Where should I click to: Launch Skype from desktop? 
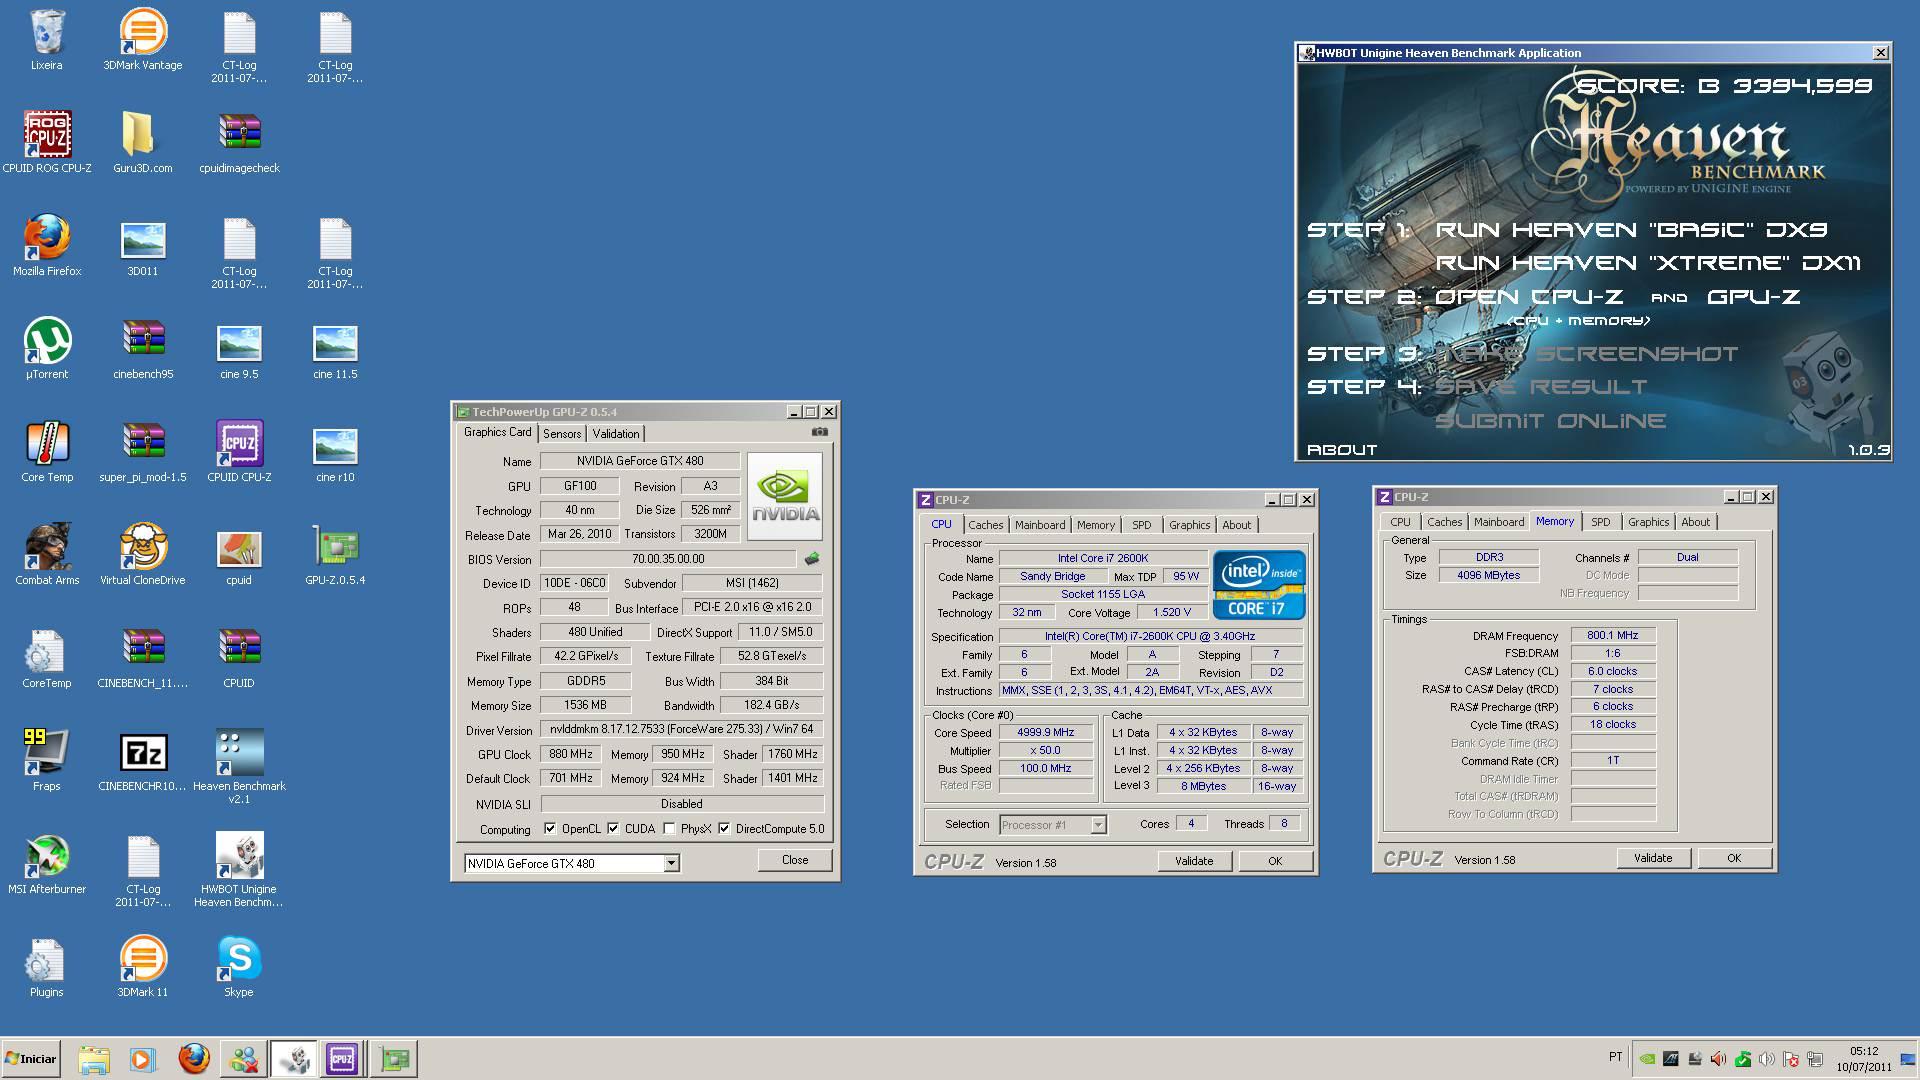[239, 967]
